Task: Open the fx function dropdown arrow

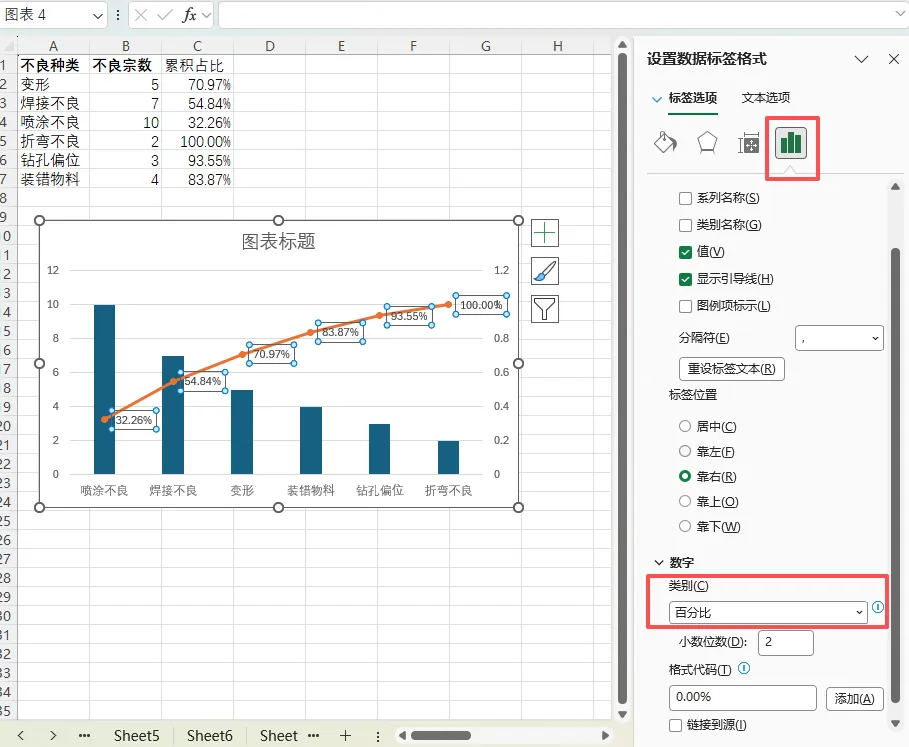Action: [206, 16]
